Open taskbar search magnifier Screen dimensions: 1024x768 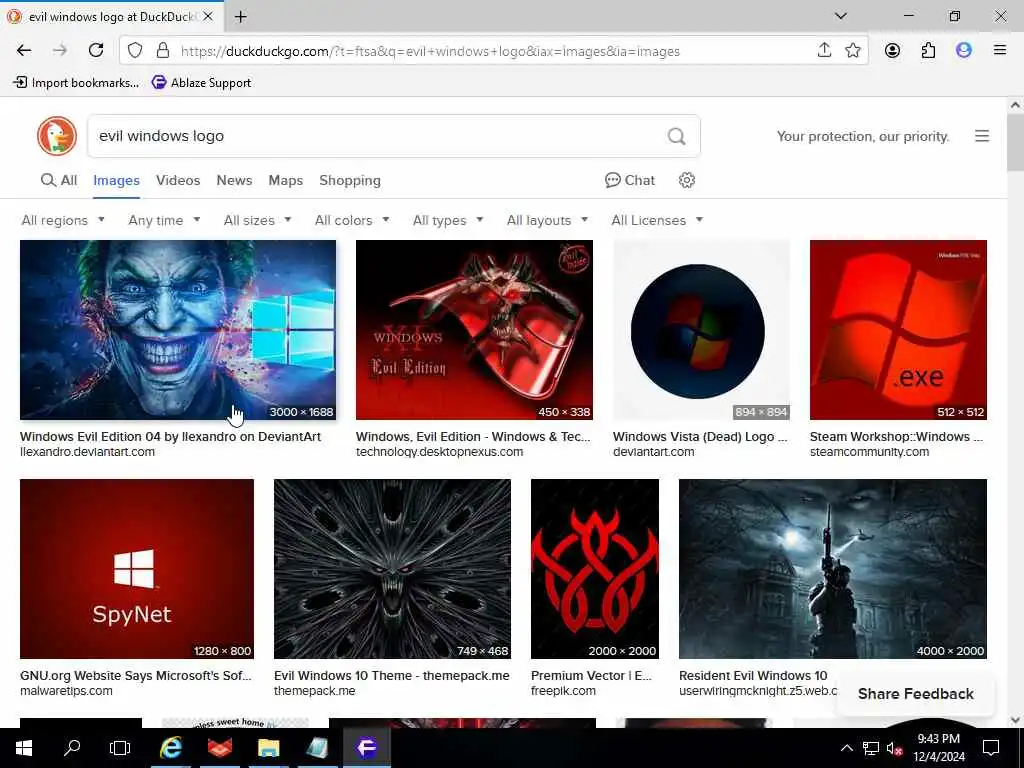point(72,748)
